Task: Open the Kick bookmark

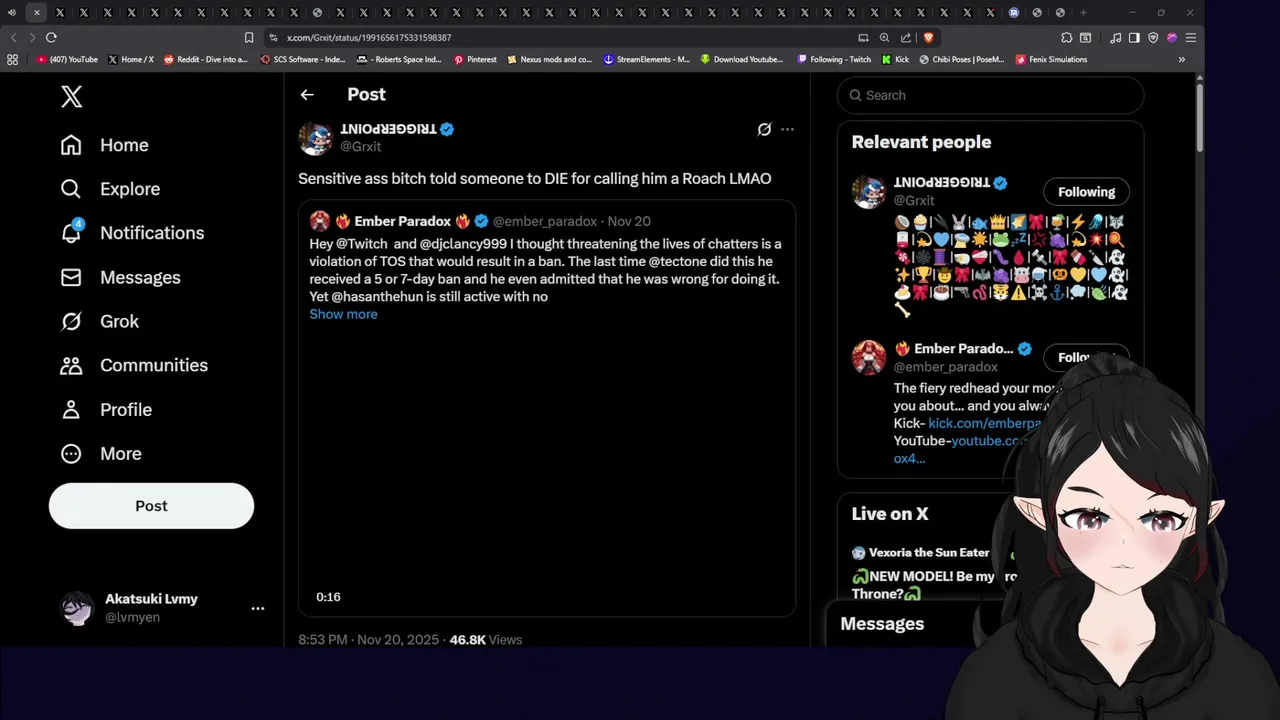Action: (x=895, y=59)
